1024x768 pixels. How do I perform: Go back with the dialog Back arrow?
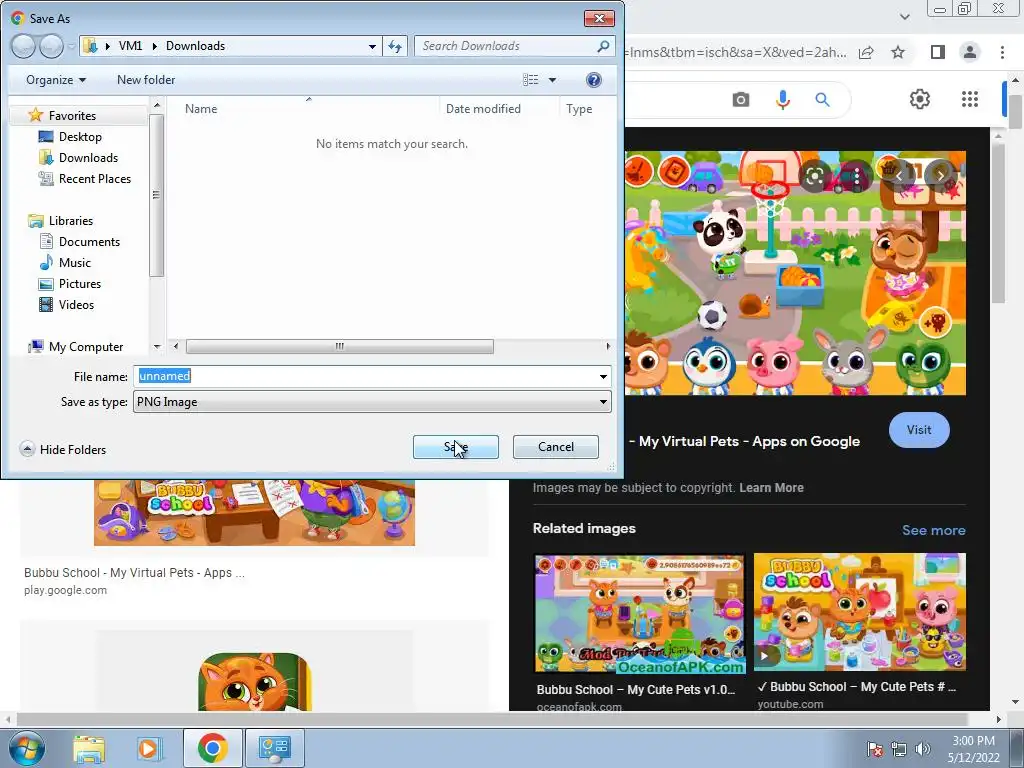(x=23, y=46)
